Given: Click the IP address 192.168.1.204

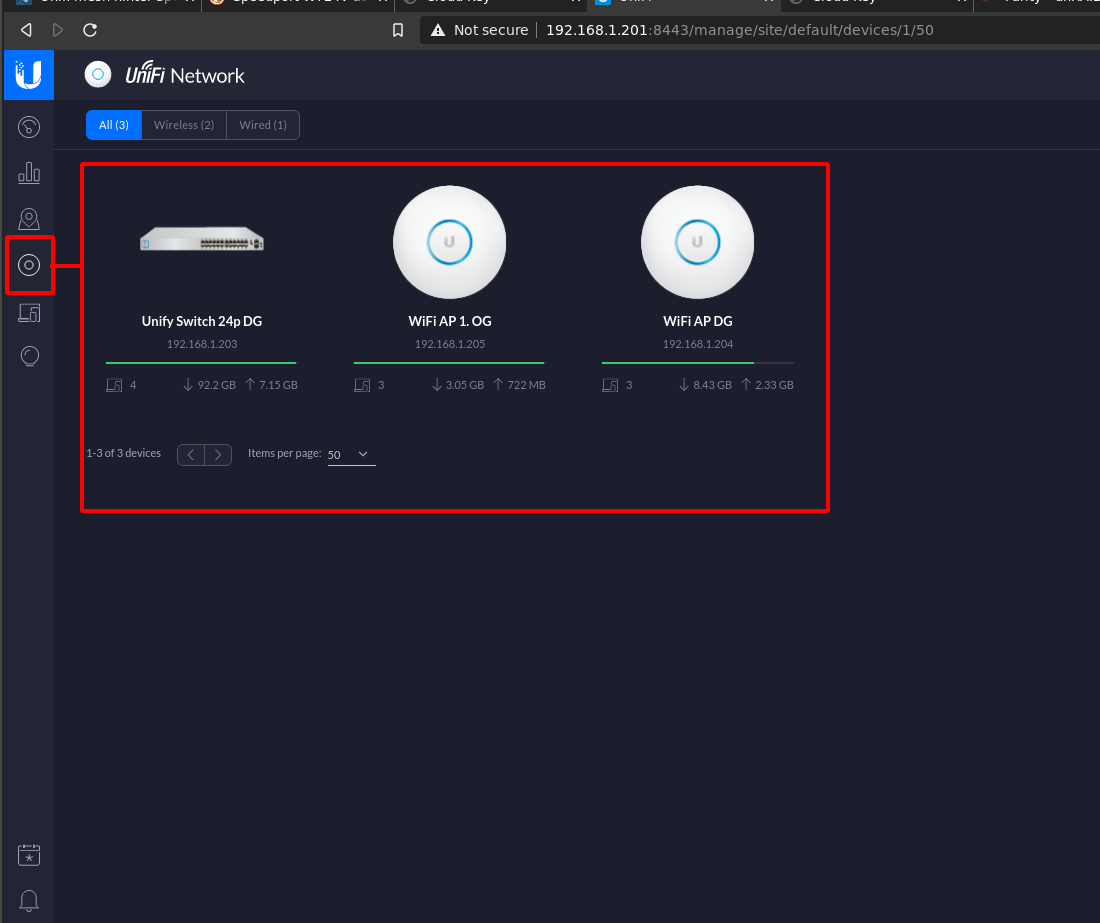Looking at the screenshot, I should tap(698, 344).
